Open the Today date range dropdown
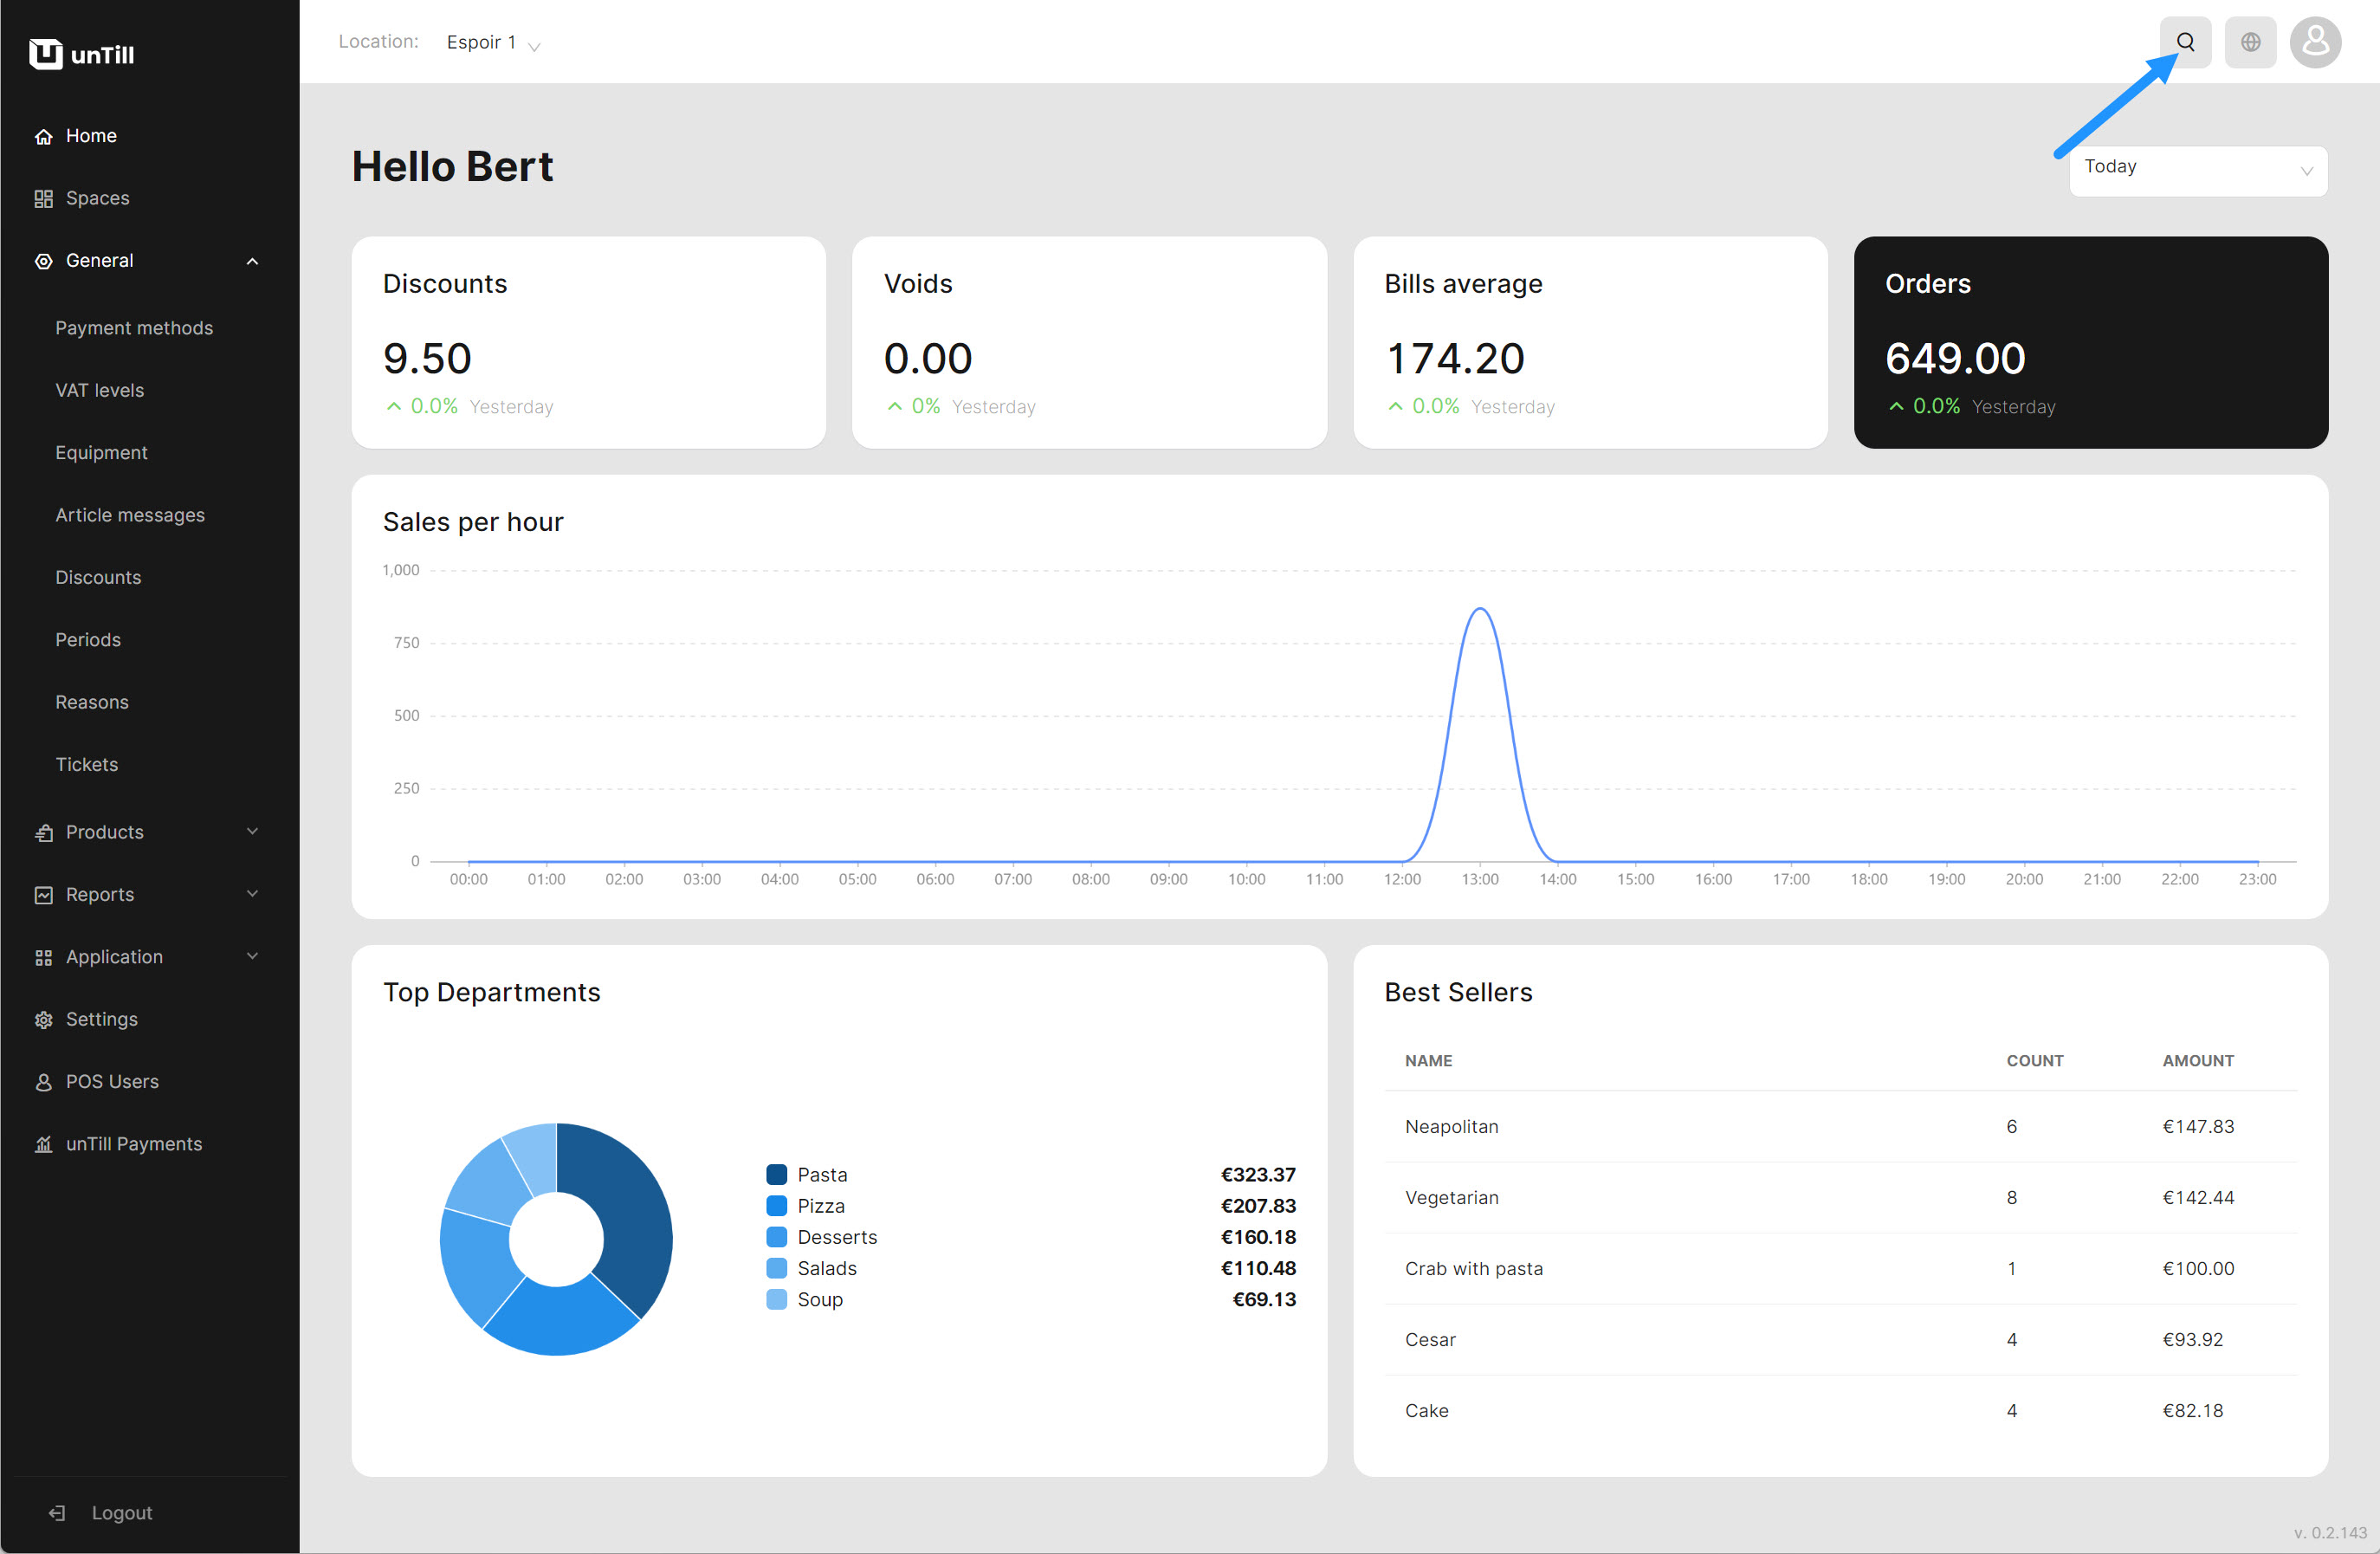Screen dimensions: 2380x1554 pos(2197,170)
